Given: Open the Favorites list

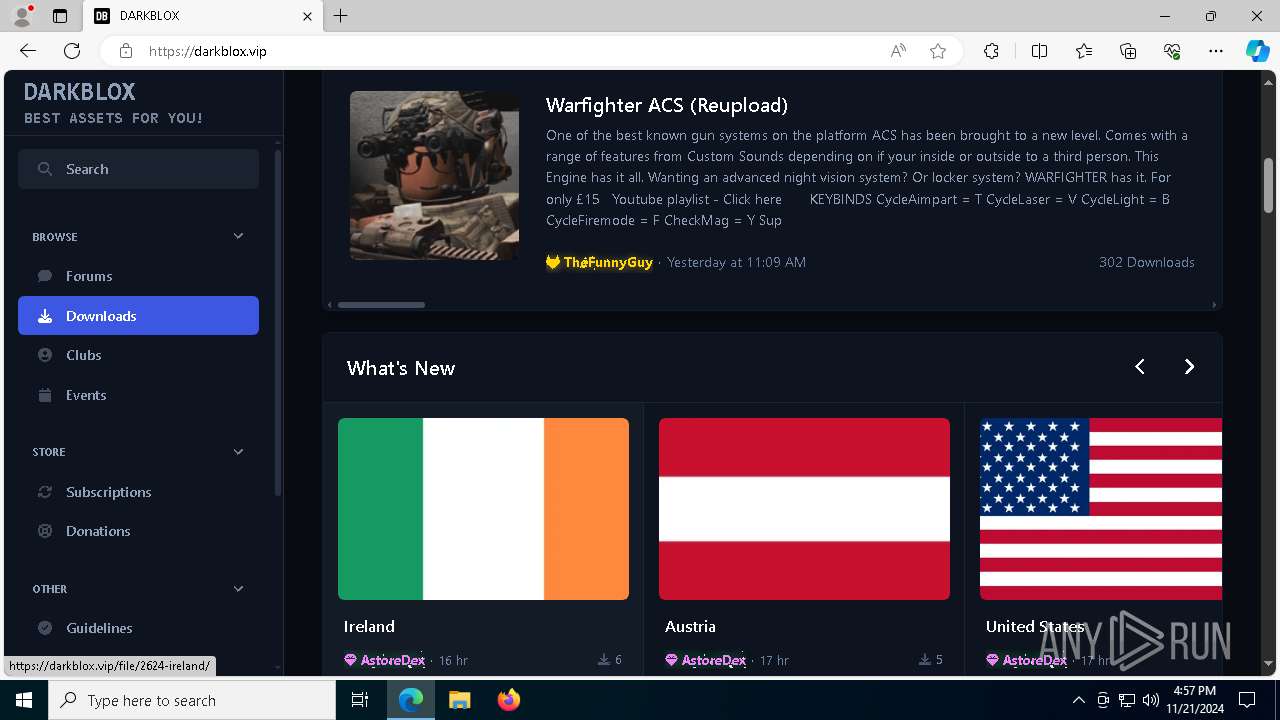Looking at the screenshot, I should 1084,51.
